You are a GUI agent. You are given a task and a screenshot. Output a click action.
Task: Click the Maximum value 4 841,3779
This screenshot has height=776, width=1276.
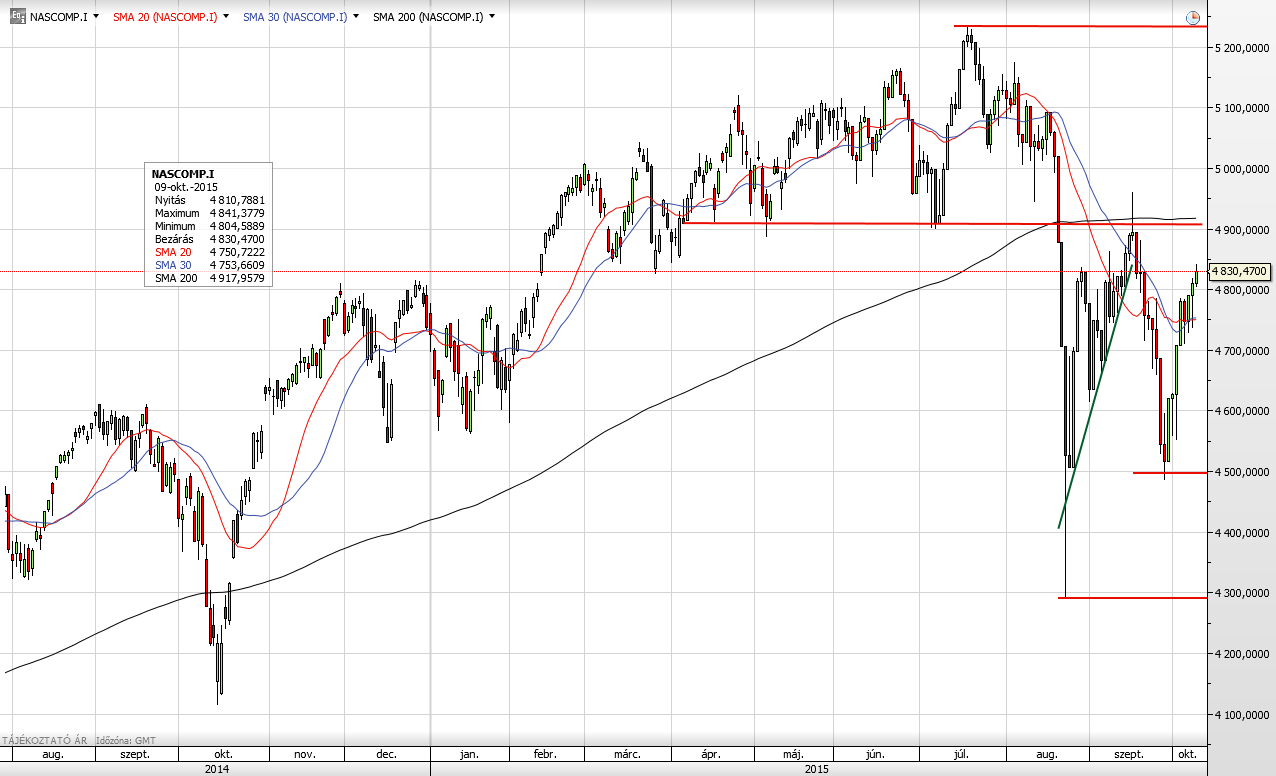click(x=238, y=213)
